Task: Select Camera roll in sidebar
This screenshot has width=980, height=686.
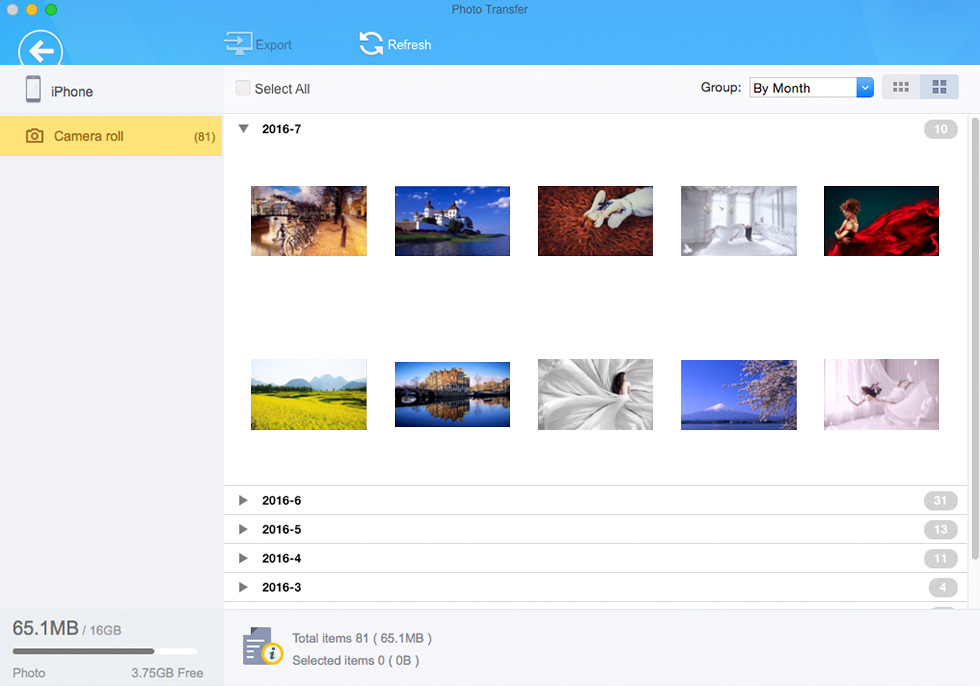Action: point(111,136)
